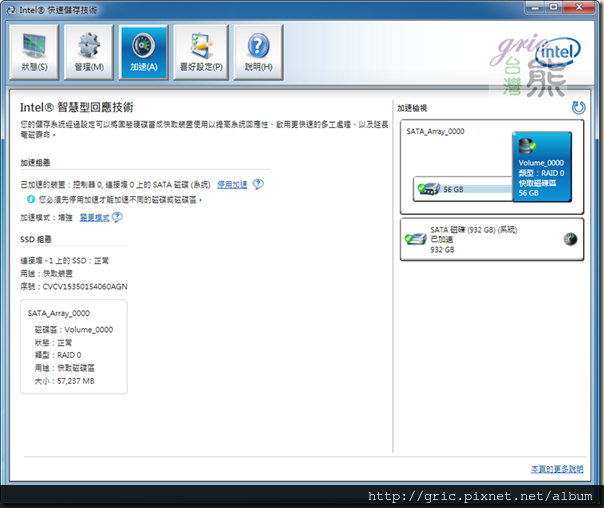The width and height of the screenshot is (604, 508).
Task: Click the info icon beside acceleration notice
Action: click(x=31, y=199)
